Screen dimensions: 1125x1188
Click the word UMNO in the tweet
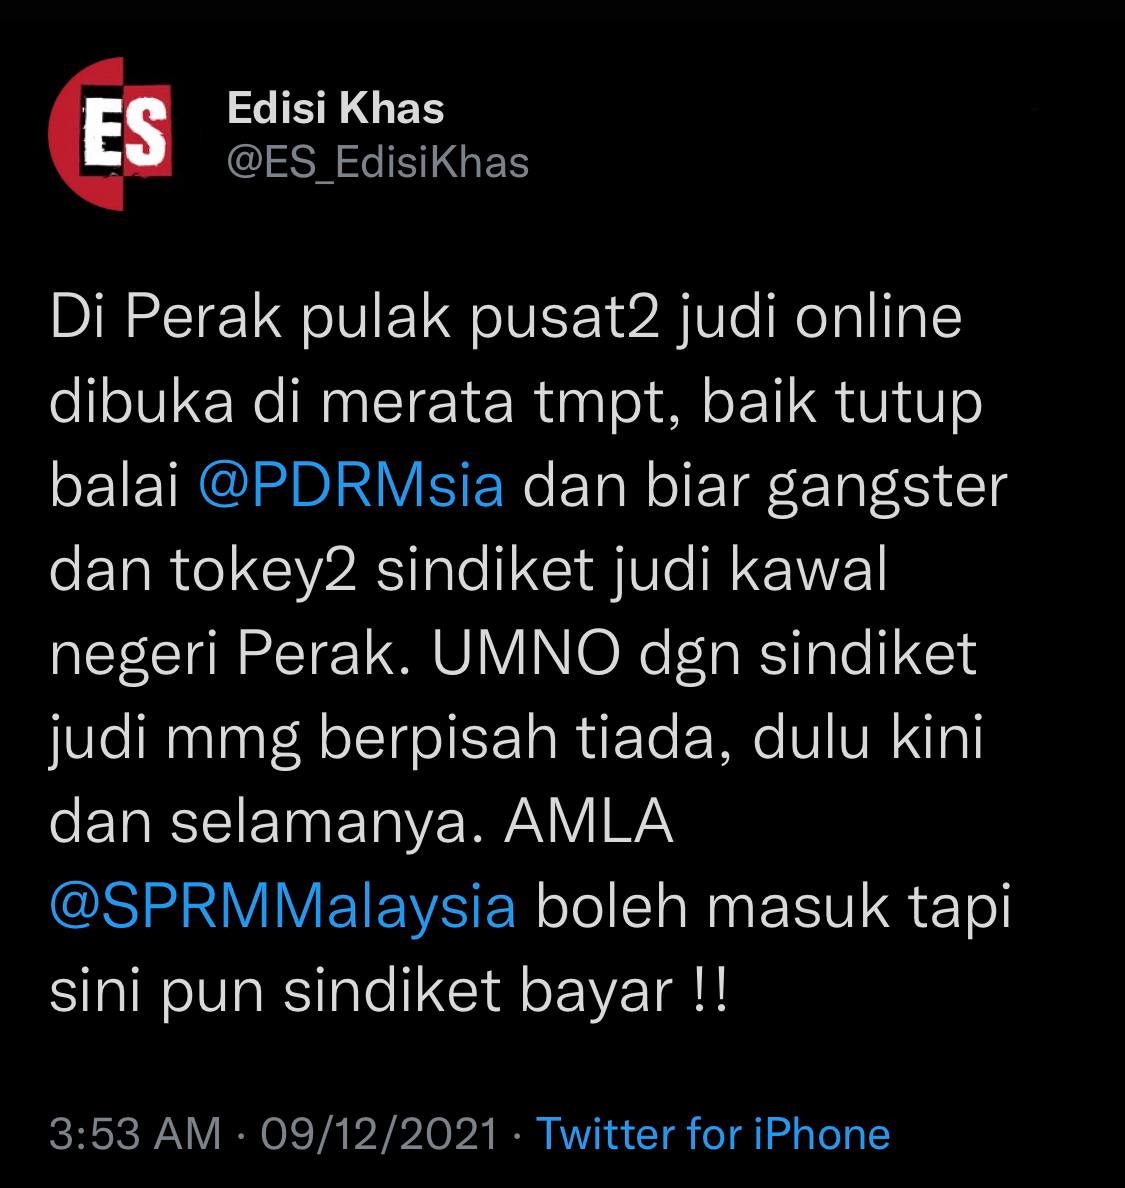(527, 653)
